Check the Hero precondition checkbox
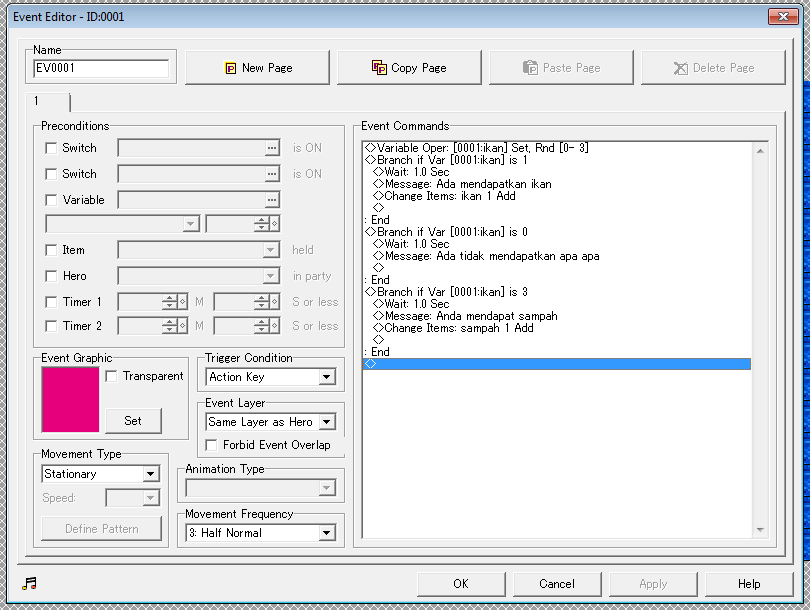The width and height of the screenshot is (810, 610). (51, 276)
